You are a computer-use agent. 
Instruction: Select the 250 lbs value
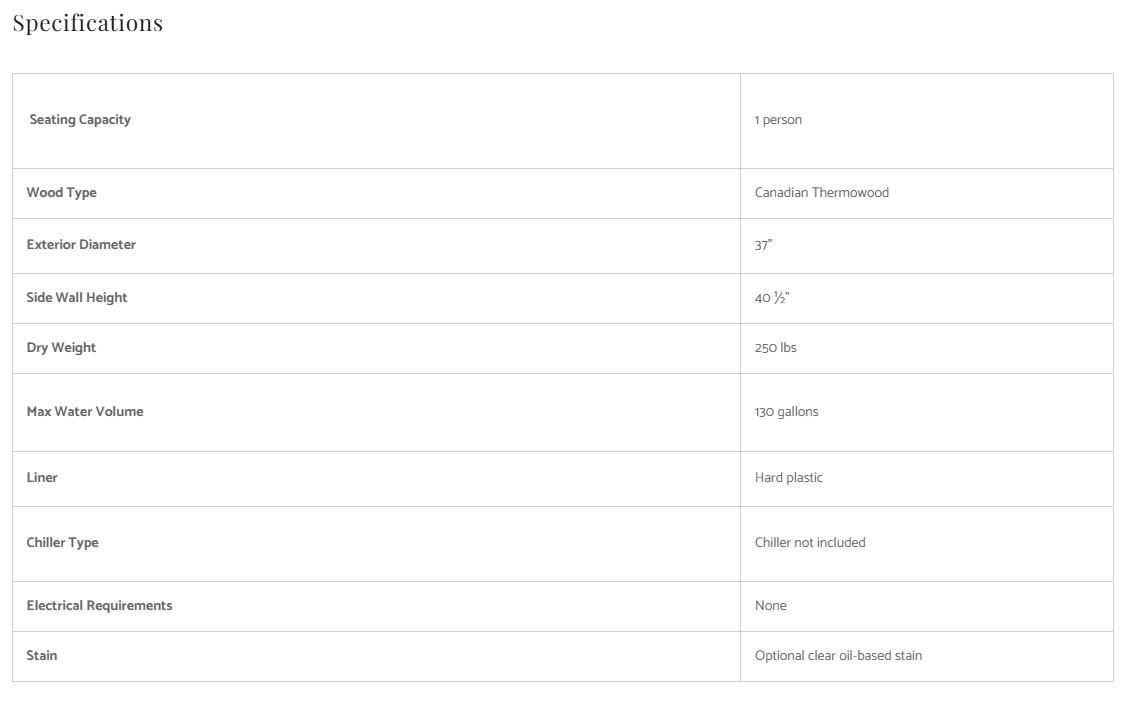pyautogui.click(x=775, y=348)
